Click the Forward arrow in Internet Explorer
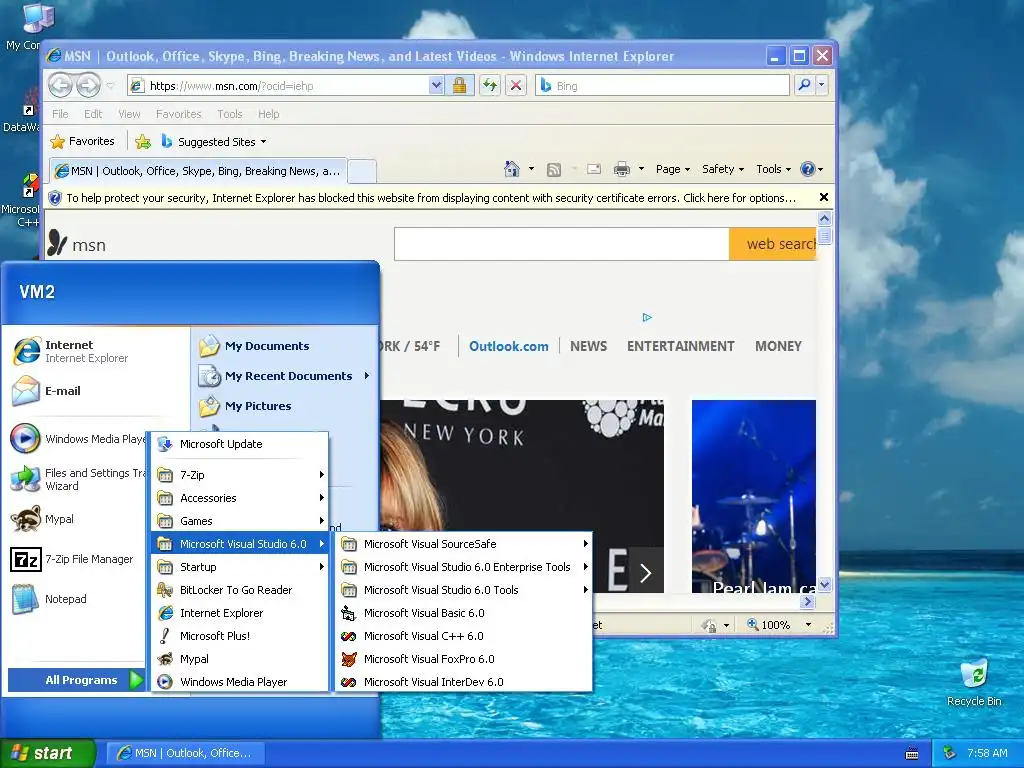The image size is (1024, 768). (88, 85)
